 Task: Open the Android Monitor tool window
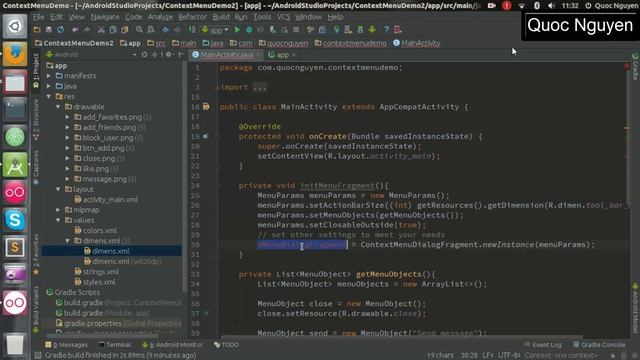coord(172,345)
